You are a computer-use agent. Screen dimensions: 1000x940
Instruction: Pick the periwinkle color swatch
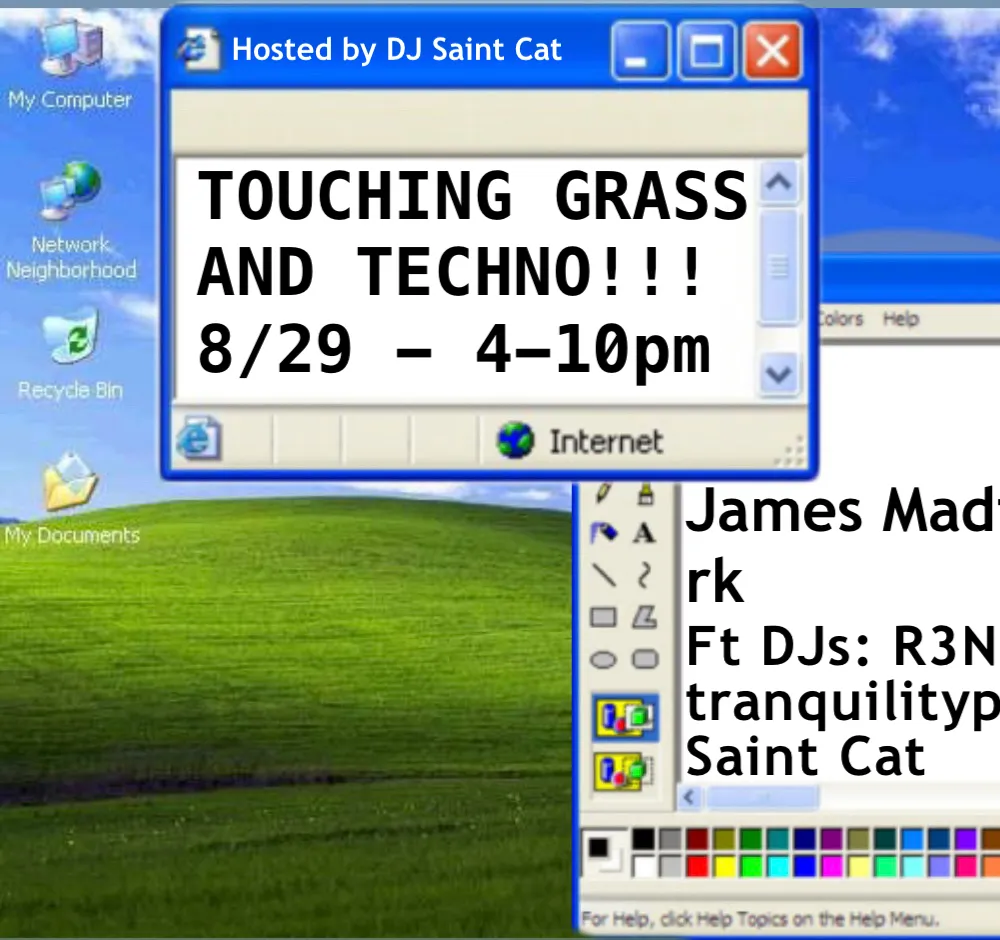(939, 866)
